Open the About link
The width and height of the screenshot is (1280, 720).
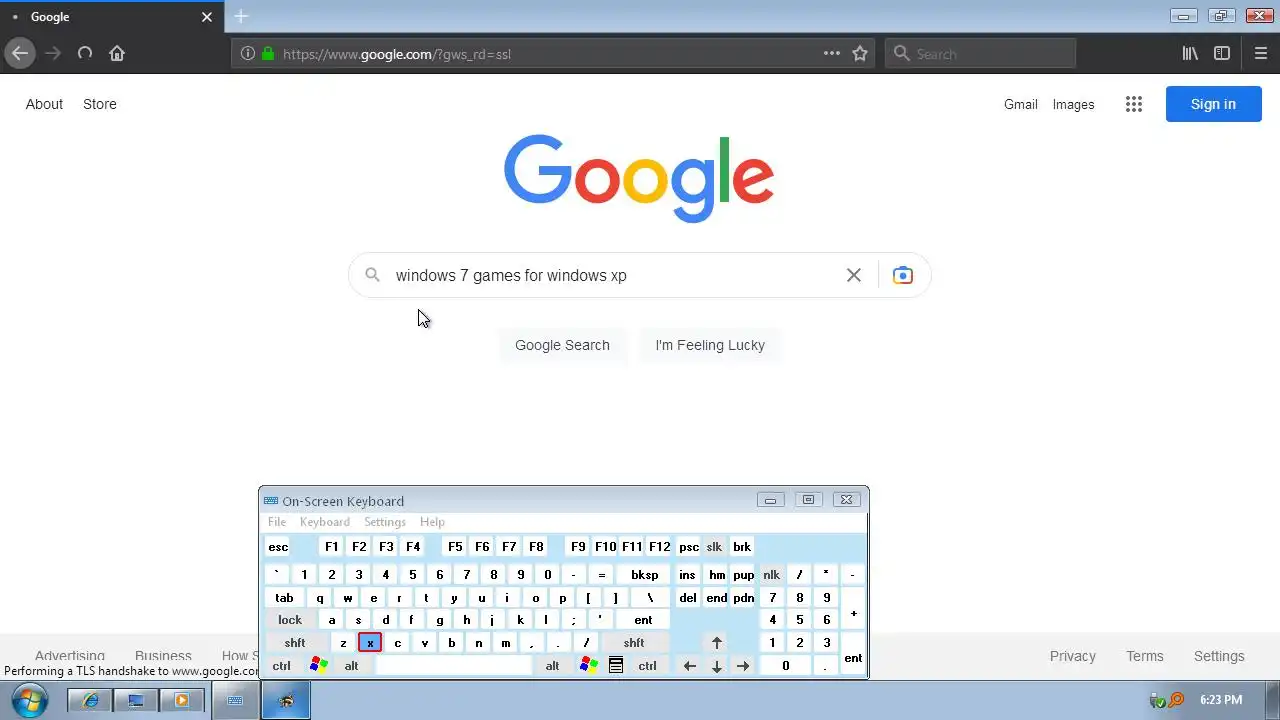pyautogui.click(x=44, y=104)
